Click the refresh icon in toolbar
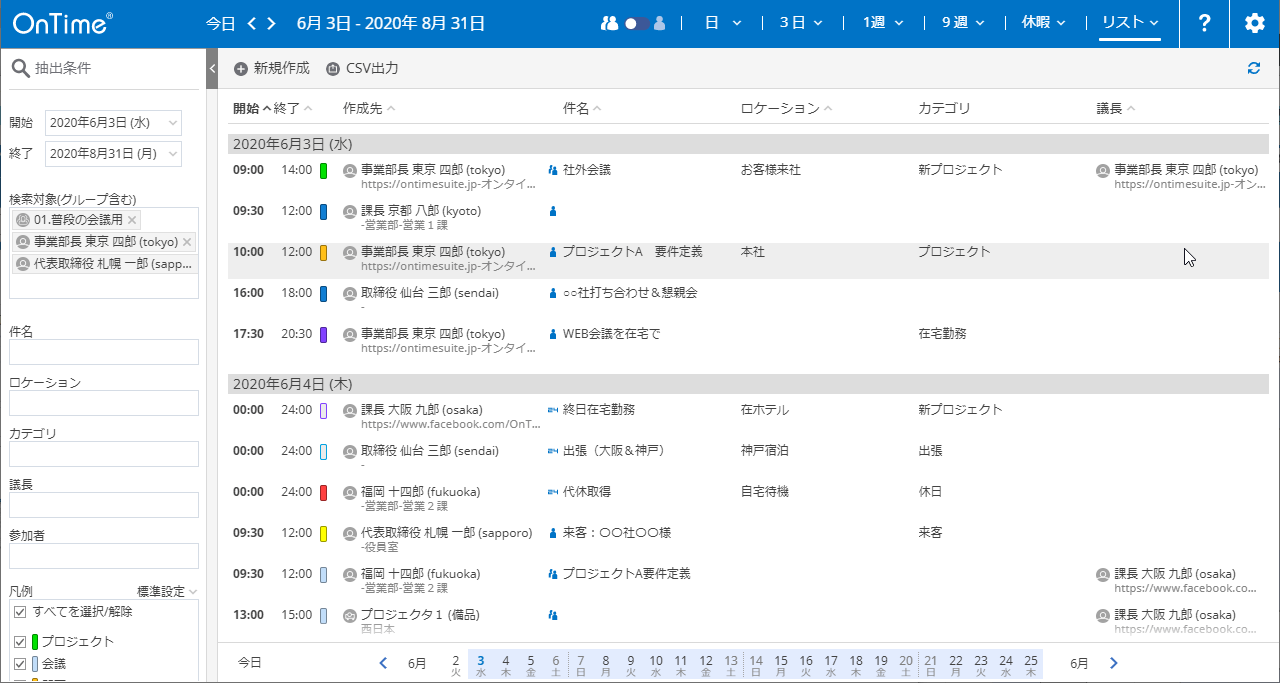Viewport: 1280px width, 683px height. click(x=1254, y=68)
